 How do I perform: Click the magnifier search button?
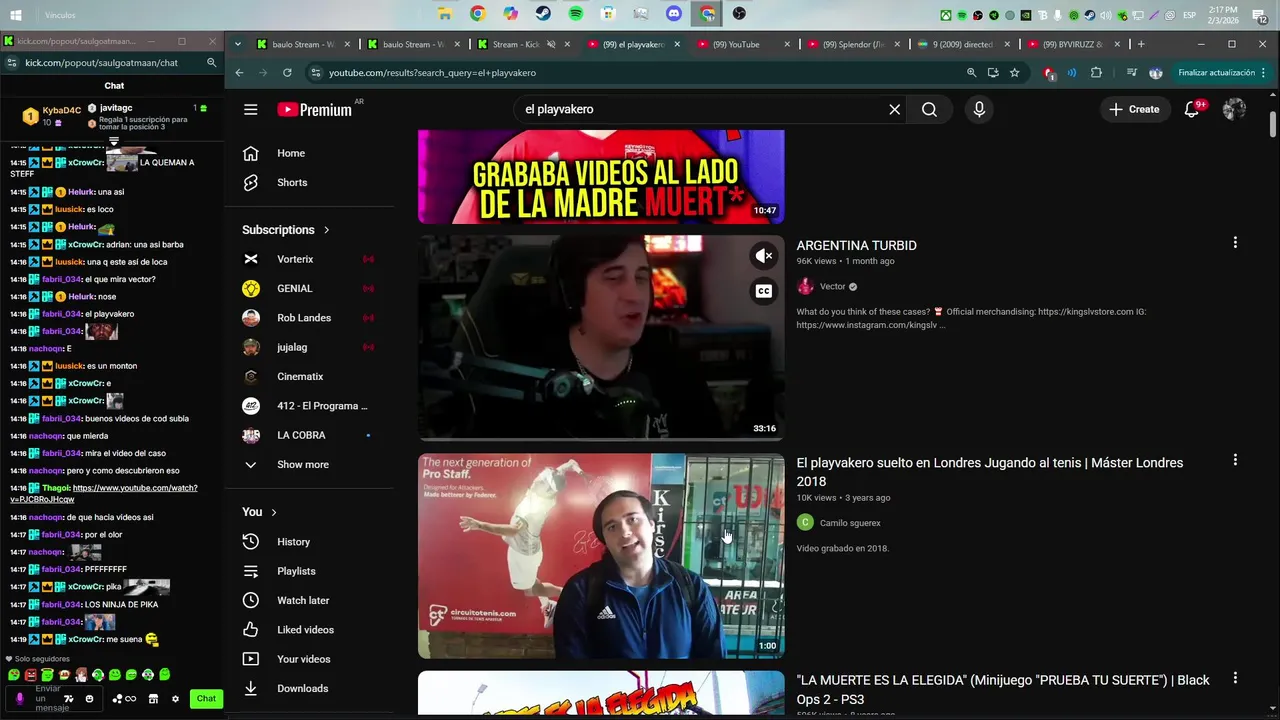pos(930,109)
